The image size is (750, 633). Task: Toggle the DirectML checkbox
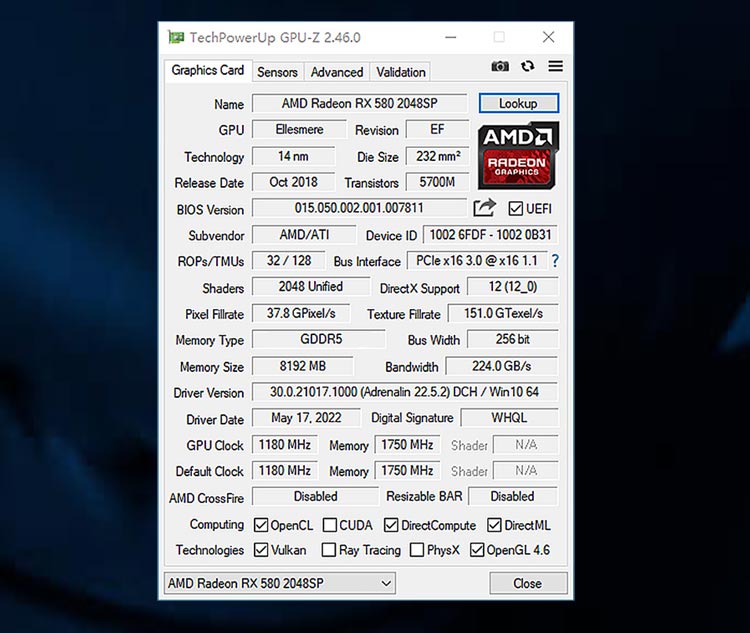(494, 525)
